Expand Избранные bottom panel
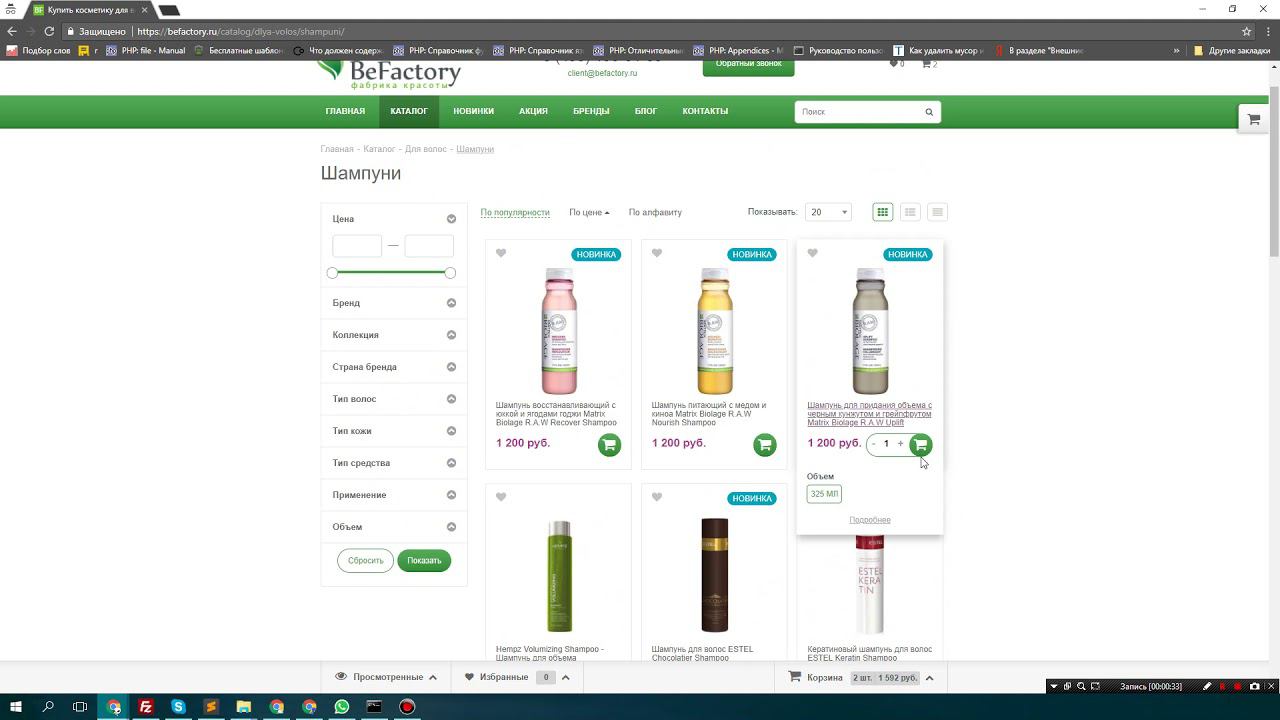The height and width of the screenshot is (720, 1280). coord(517,677)
